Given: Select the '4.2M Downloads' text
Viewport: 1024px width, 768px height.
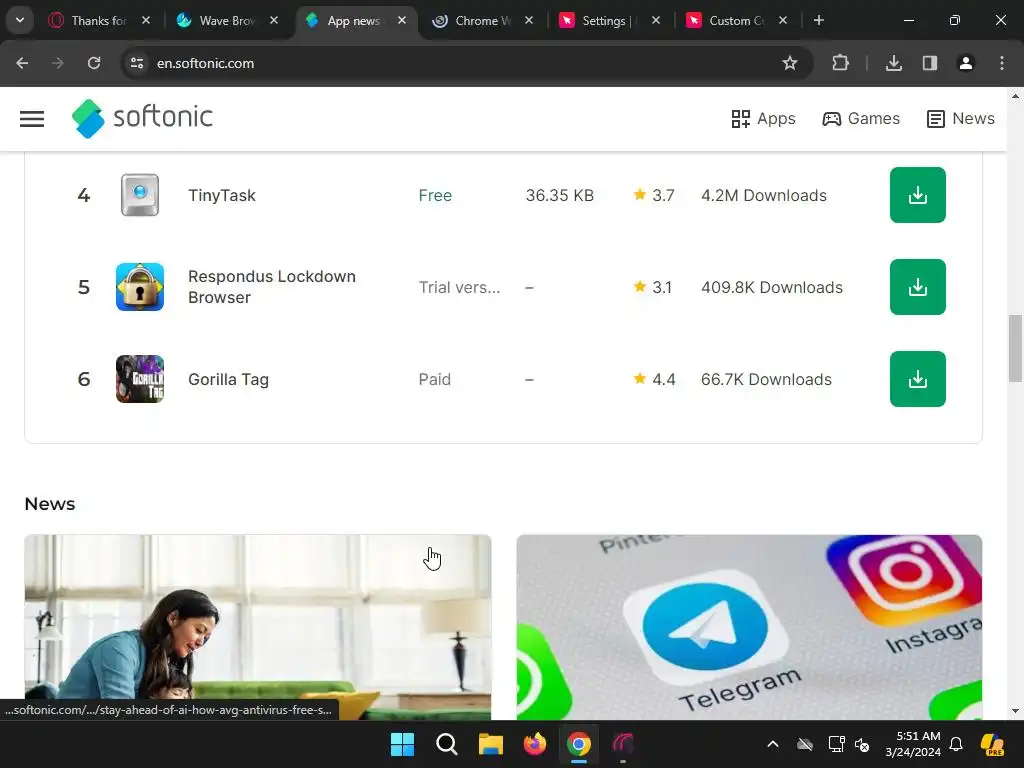Looking at the screenshot, I should pyautogui.click(x=763, y=195).
